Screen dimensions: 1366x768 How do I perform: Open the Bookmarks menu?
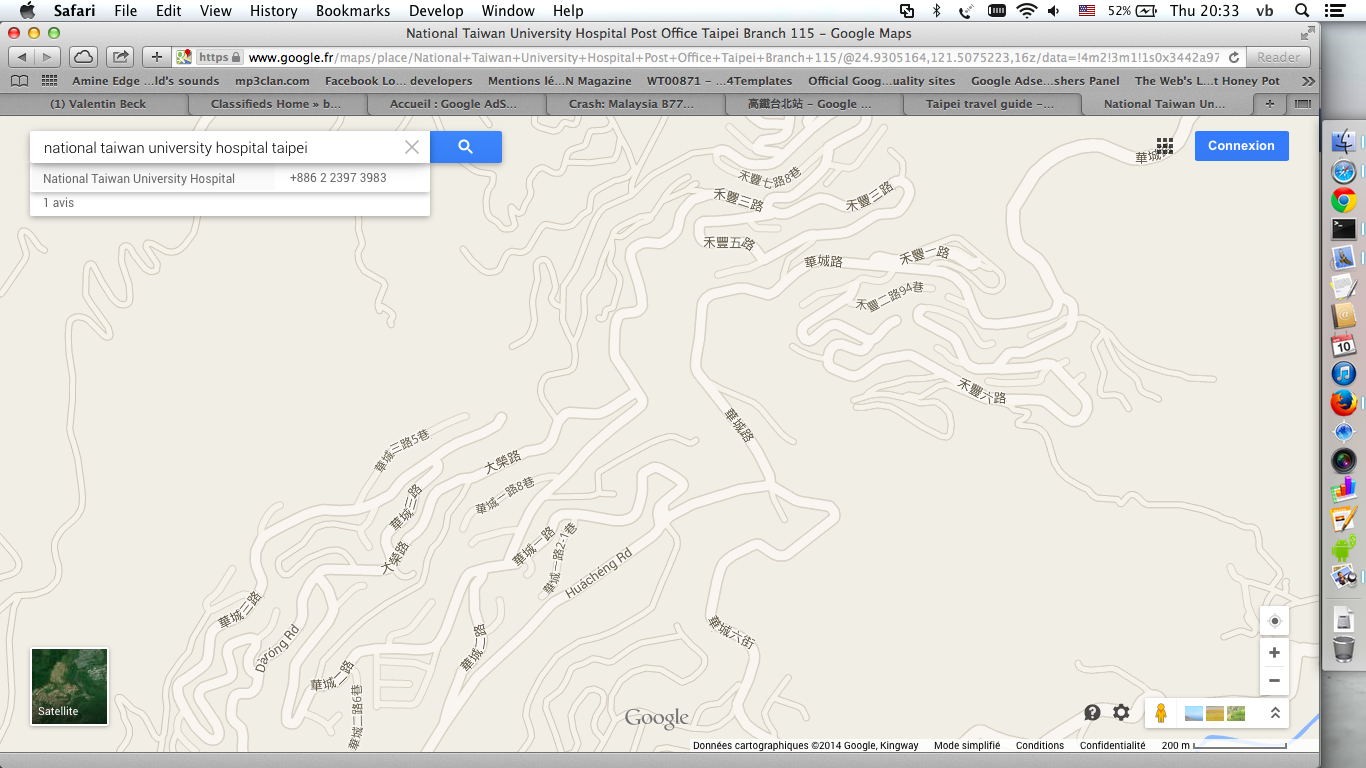(x=352, y=11)
